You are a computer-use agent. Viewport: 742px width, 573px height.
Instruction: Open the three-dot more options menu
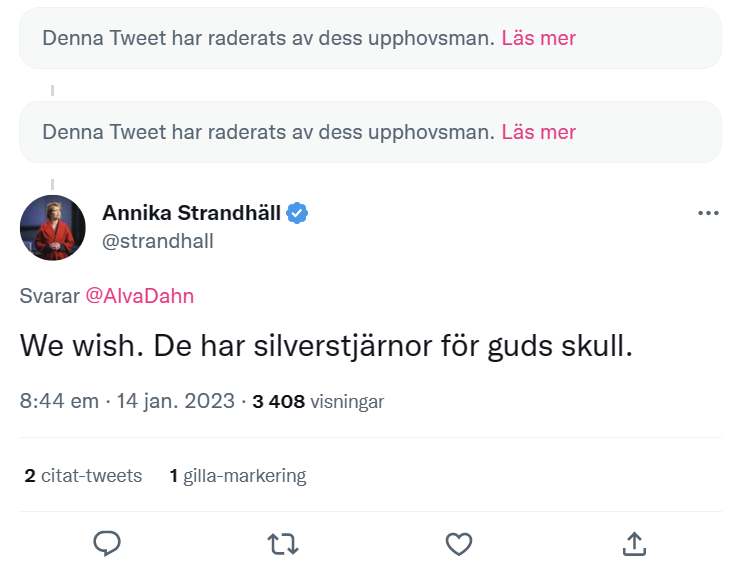click(x=708, y=213)
